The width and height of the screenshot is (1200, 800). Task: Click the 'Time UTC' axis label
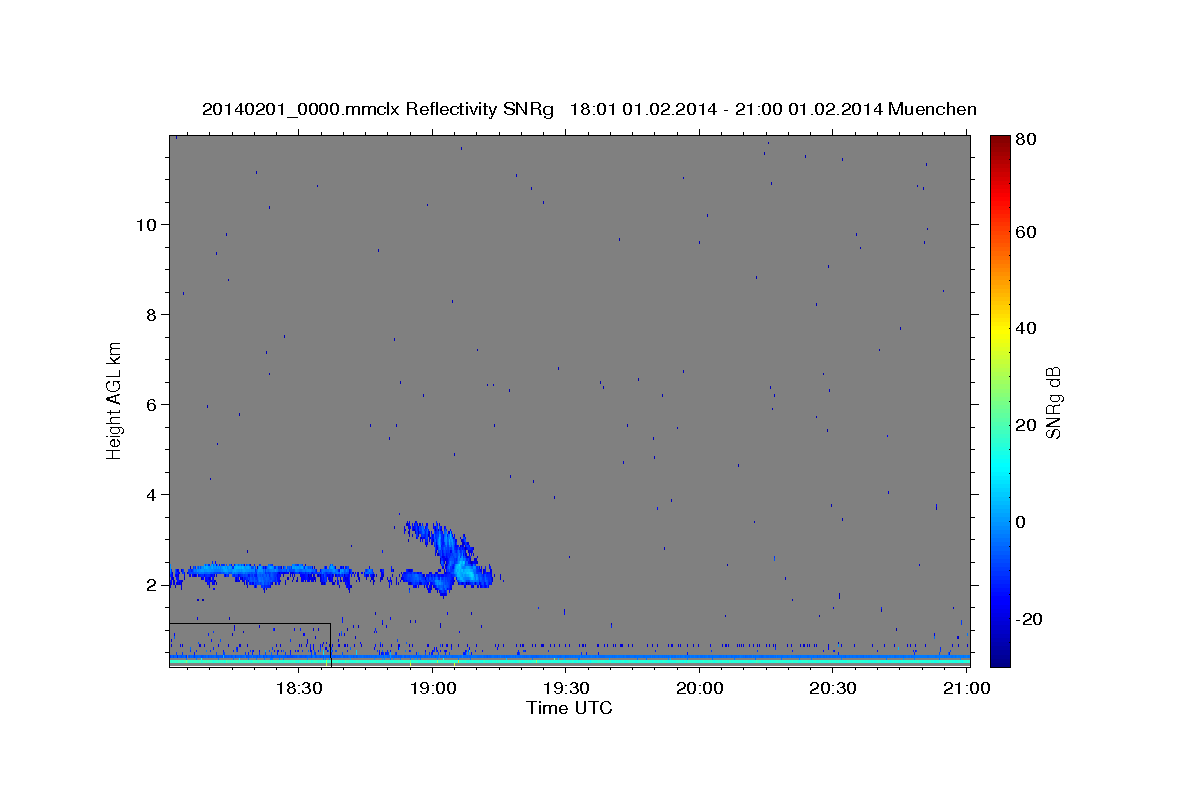(x=569, y=708)
